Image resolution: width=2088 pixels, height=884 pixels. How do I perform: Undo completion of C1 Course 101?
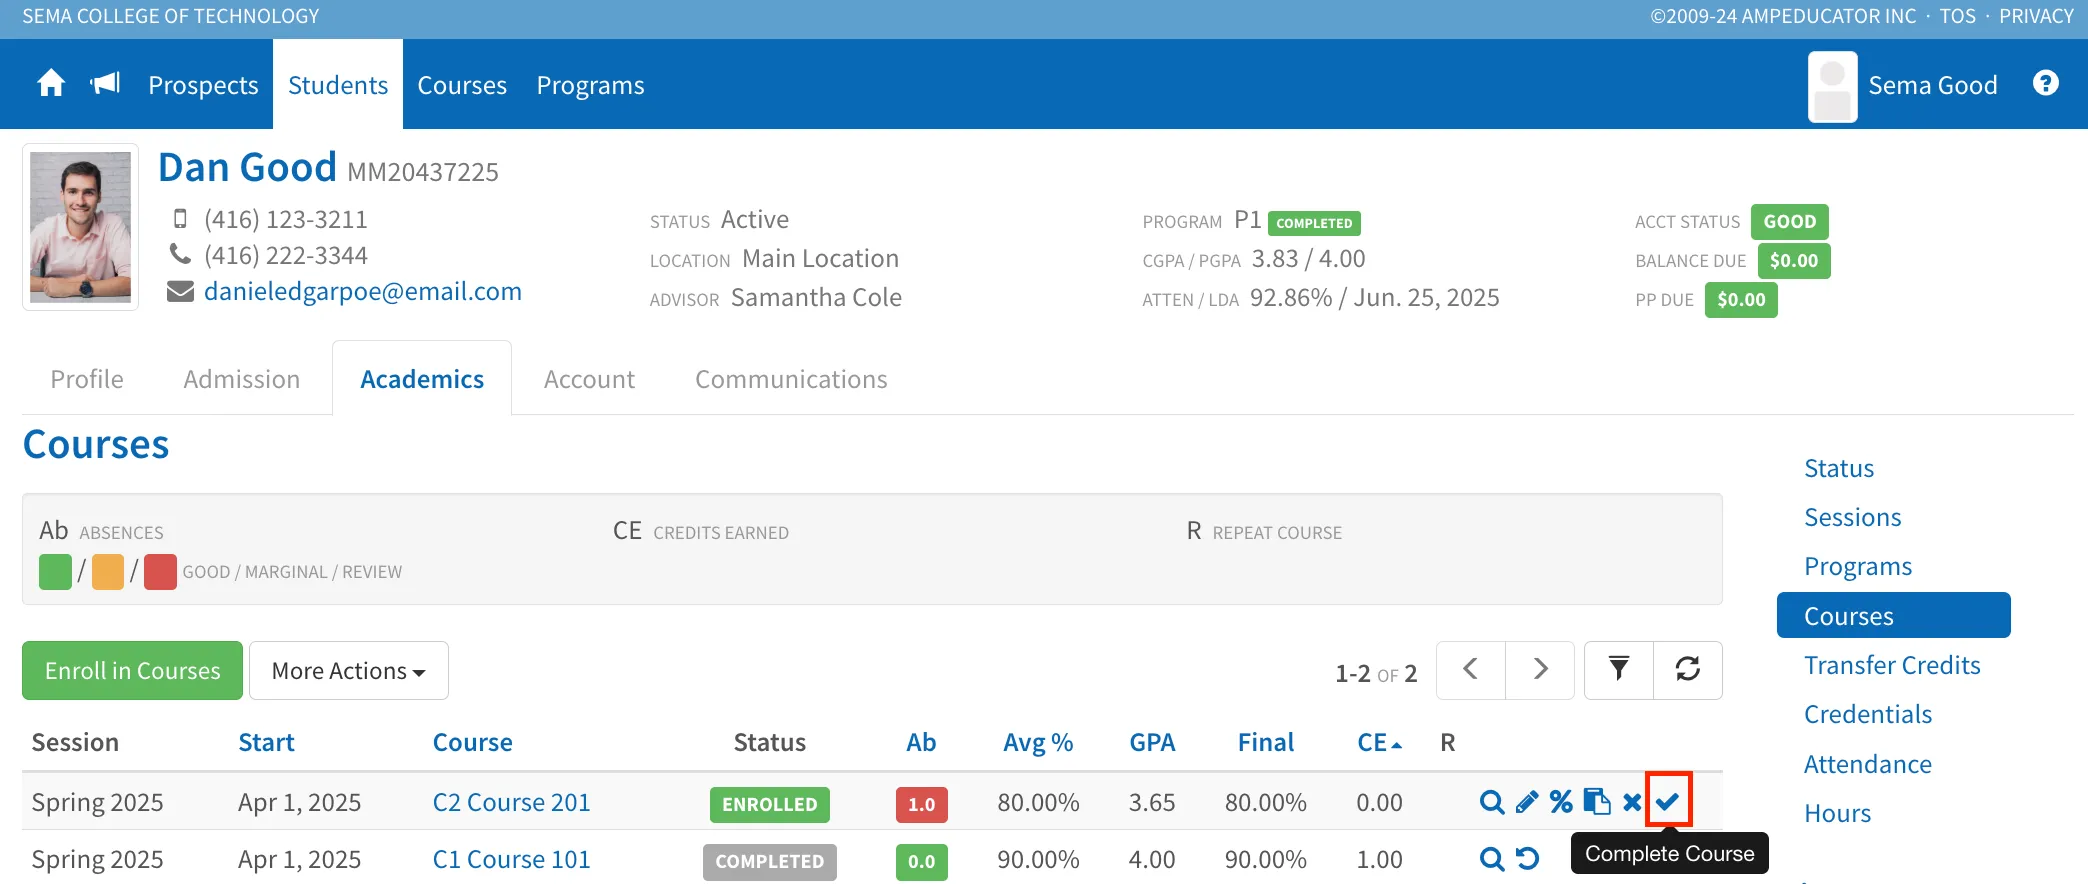(1527, 859)
